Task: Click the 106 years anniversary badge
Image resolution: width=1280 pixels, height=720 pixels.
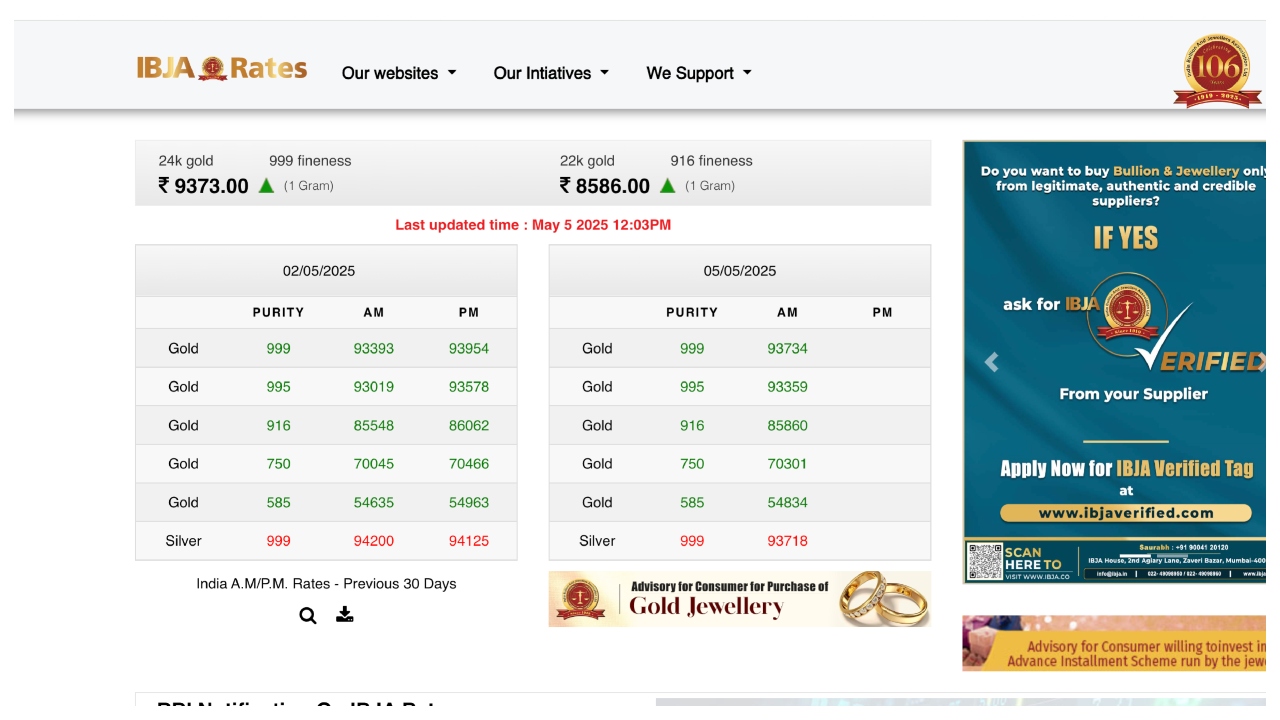Action: point(1216,71)
